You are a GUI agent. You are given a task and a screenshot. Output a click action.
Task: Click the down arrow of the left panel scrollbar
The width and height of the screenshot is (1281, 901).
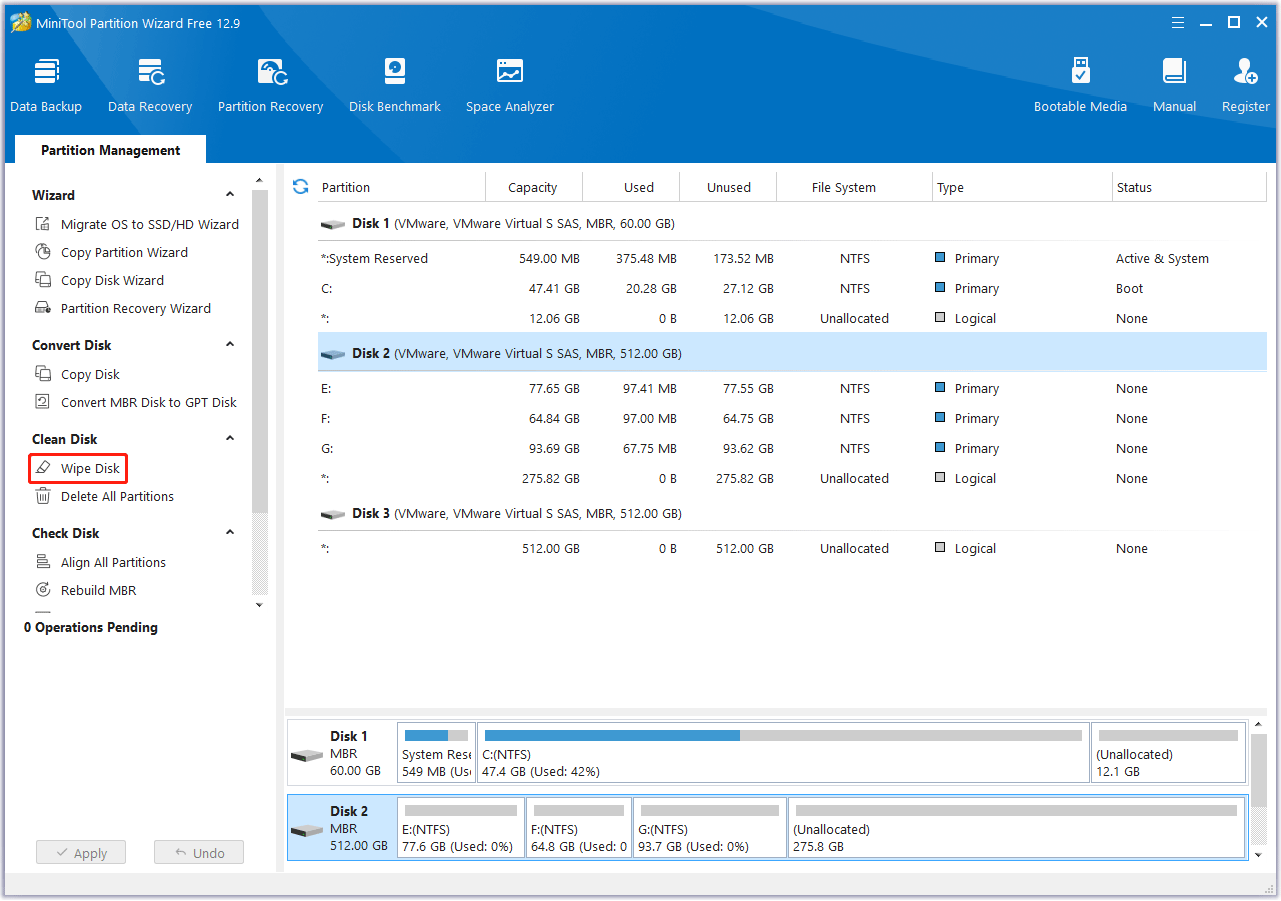coord(260,604)
